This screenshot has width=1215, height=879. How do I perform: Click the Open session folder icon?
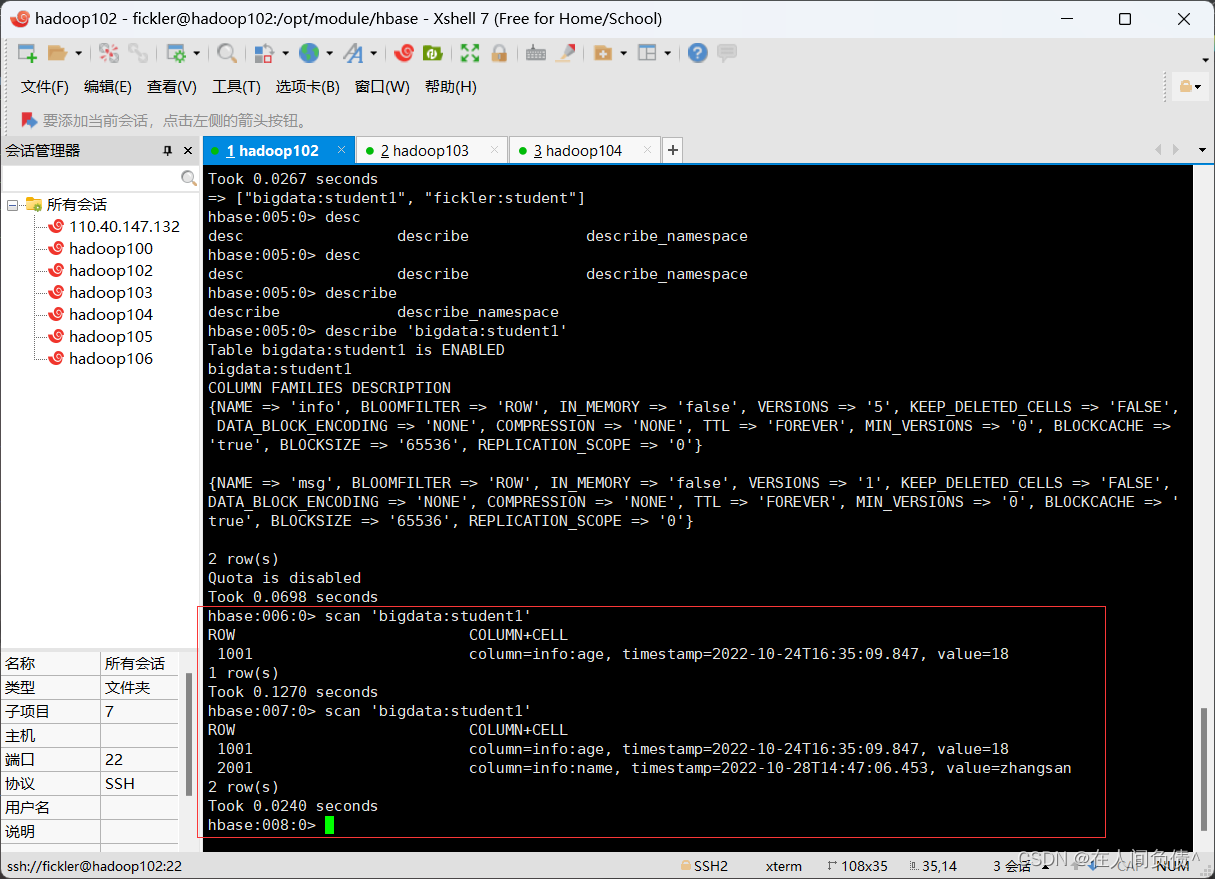pyautogui.click(x=57, y=53)
